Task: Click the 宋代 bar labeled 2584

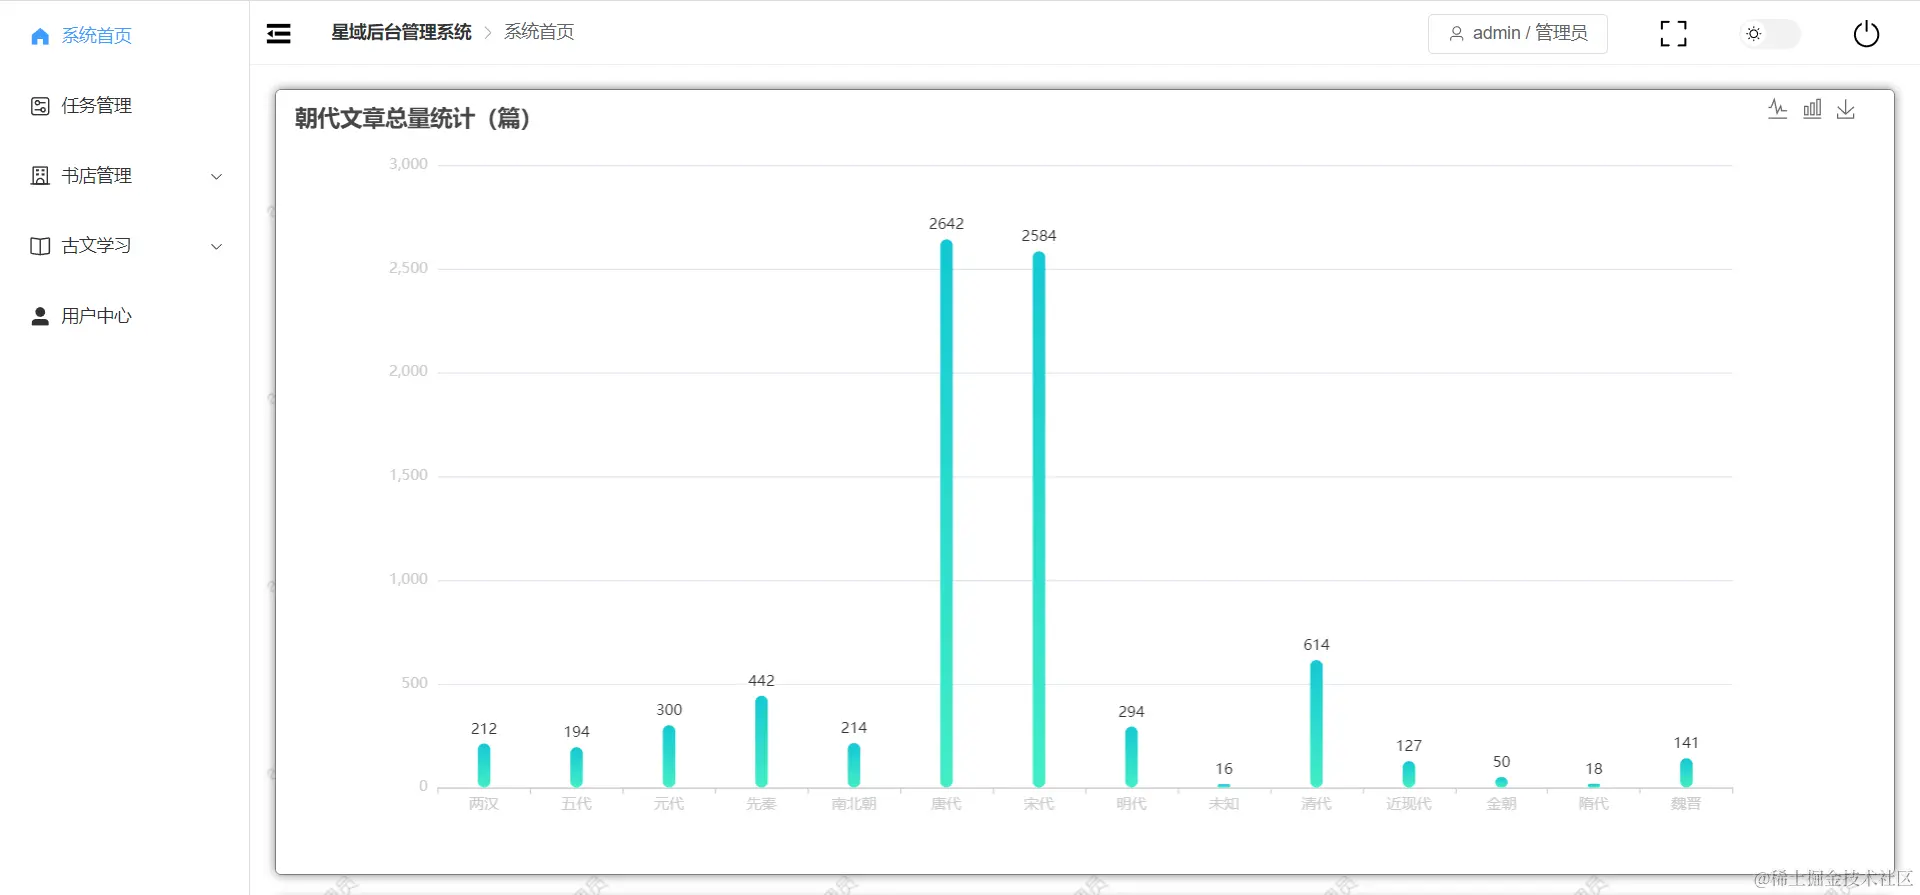Action: [x=1039, y=519]
